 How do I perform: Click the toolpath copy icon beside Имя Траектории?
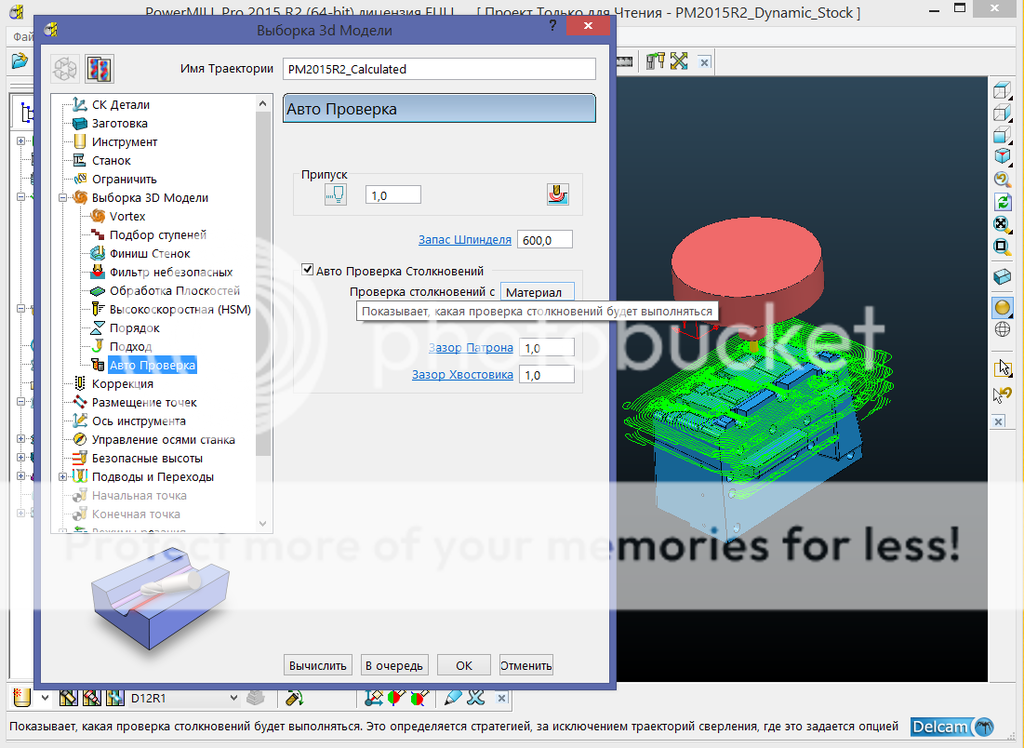tap(100, 69)
